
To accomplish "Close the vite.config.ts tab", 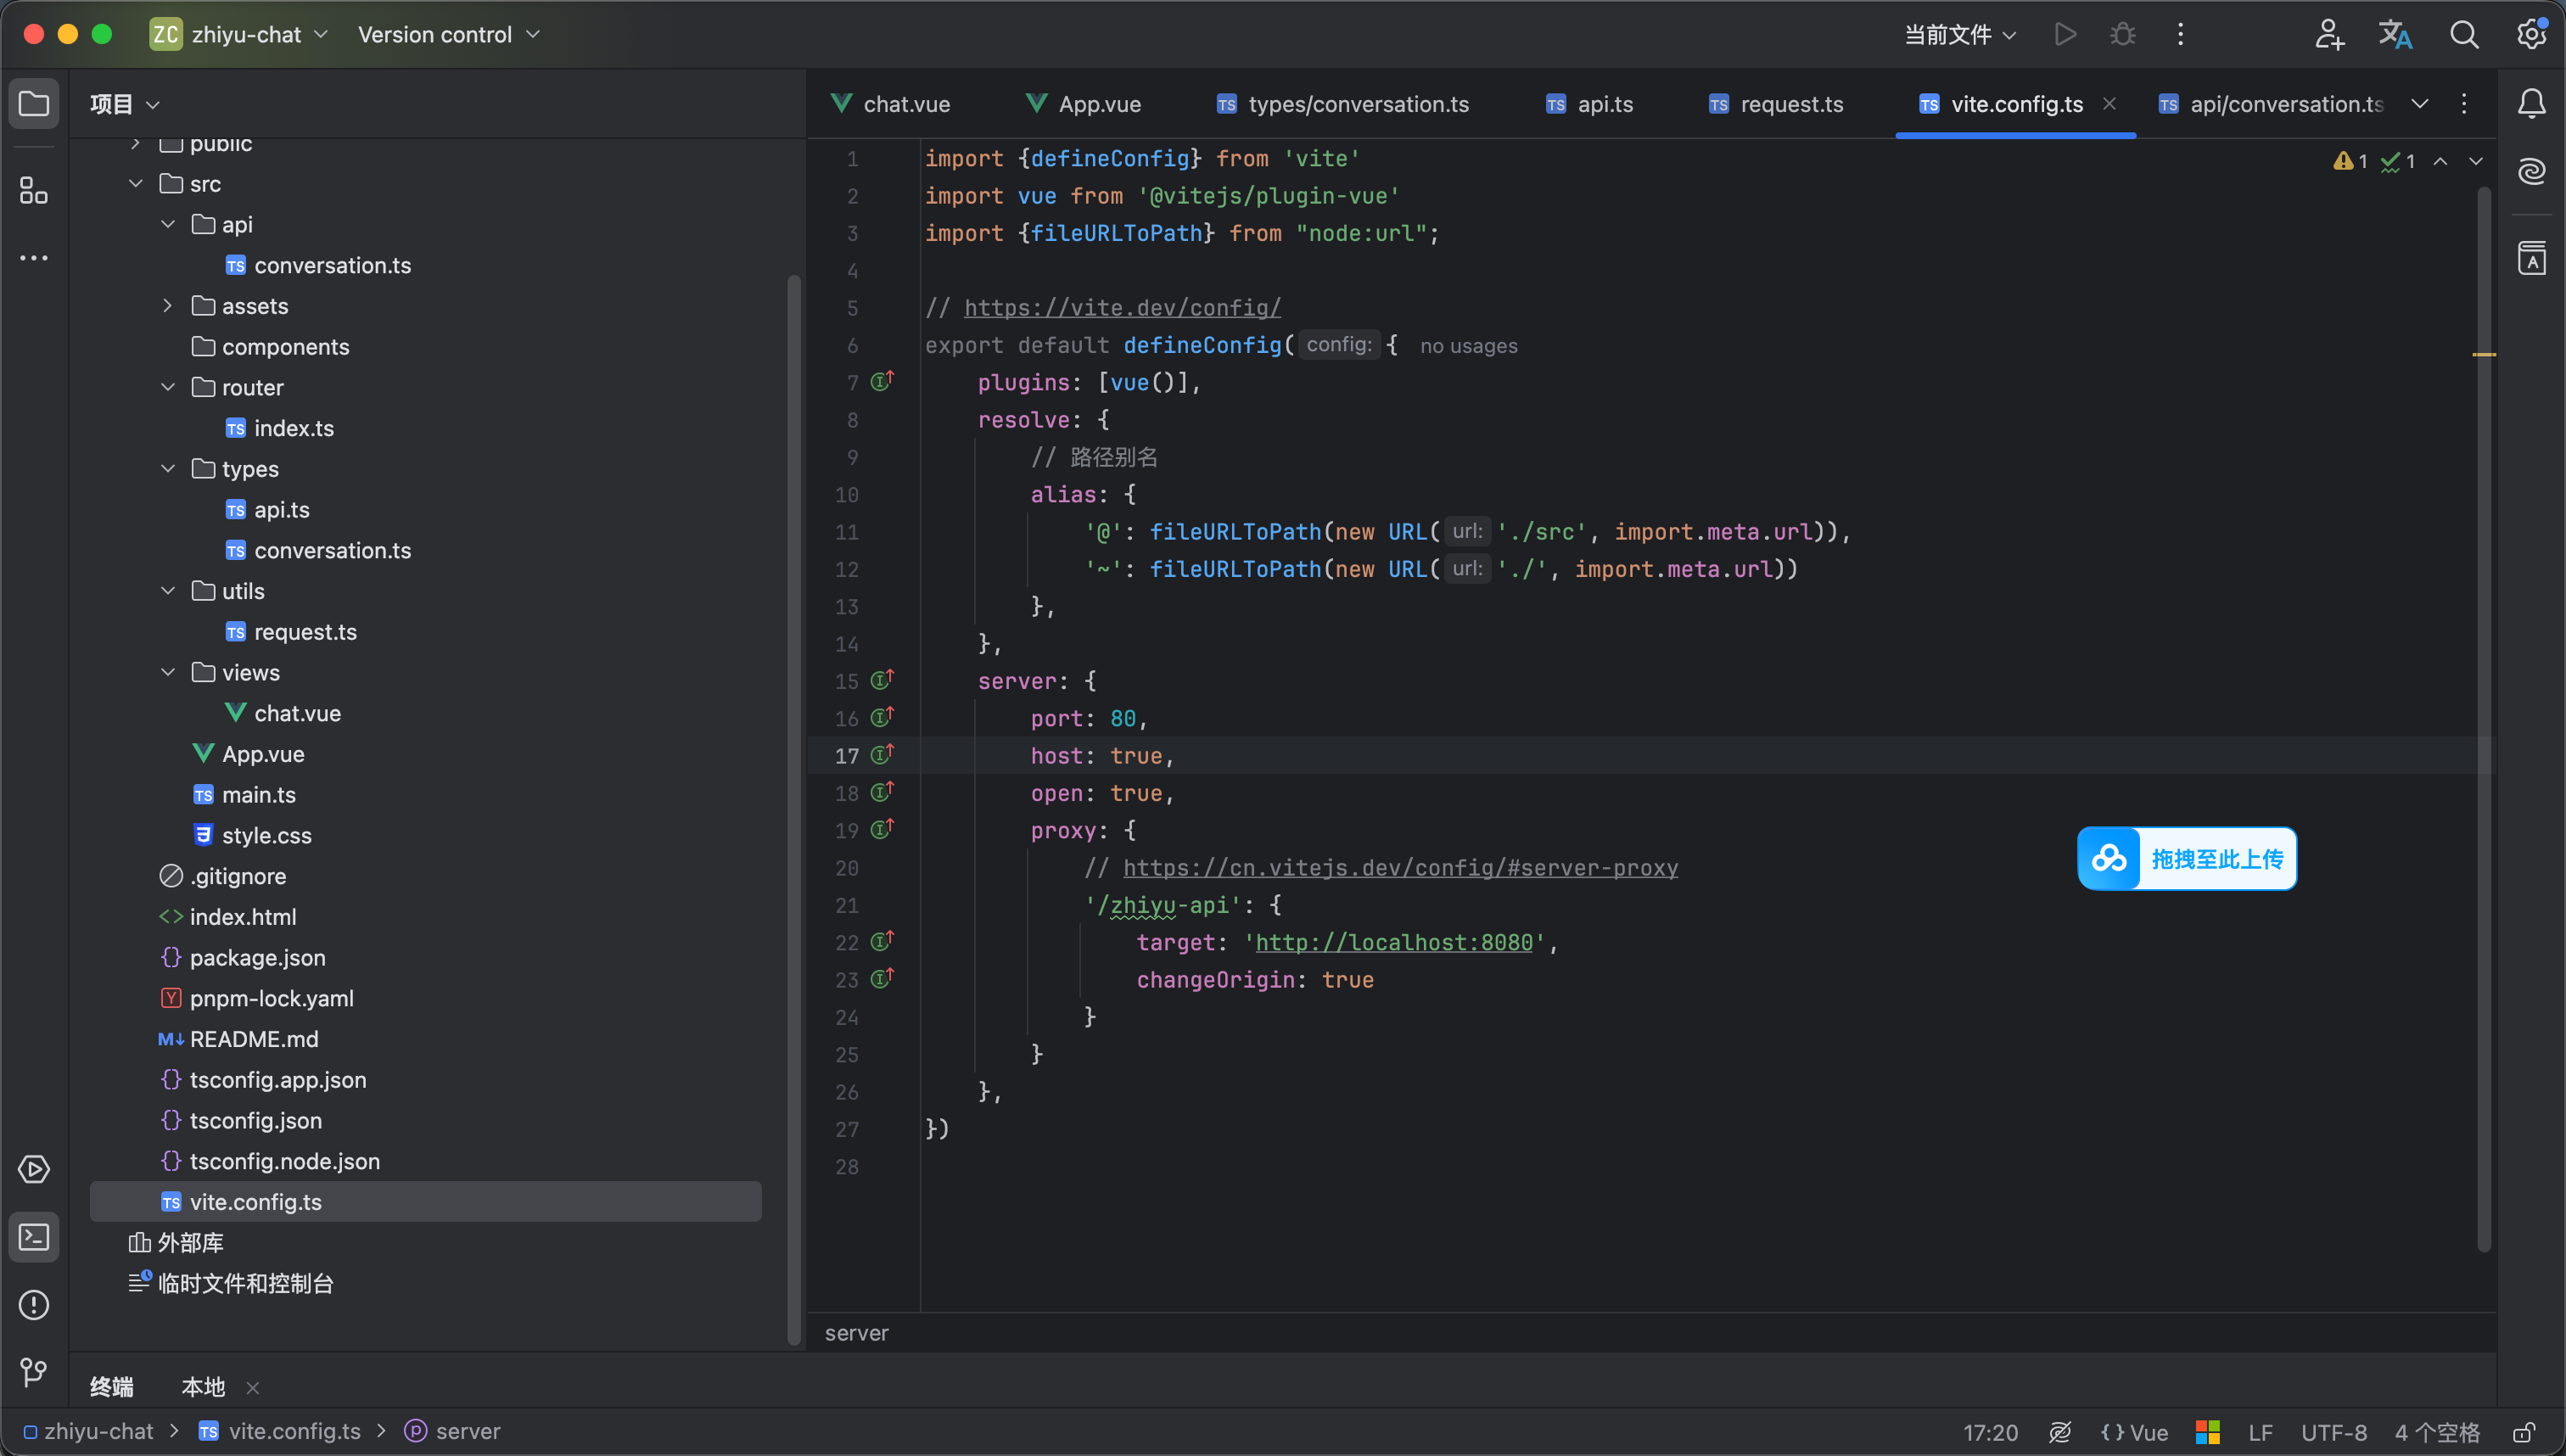I will [2109, 104].
